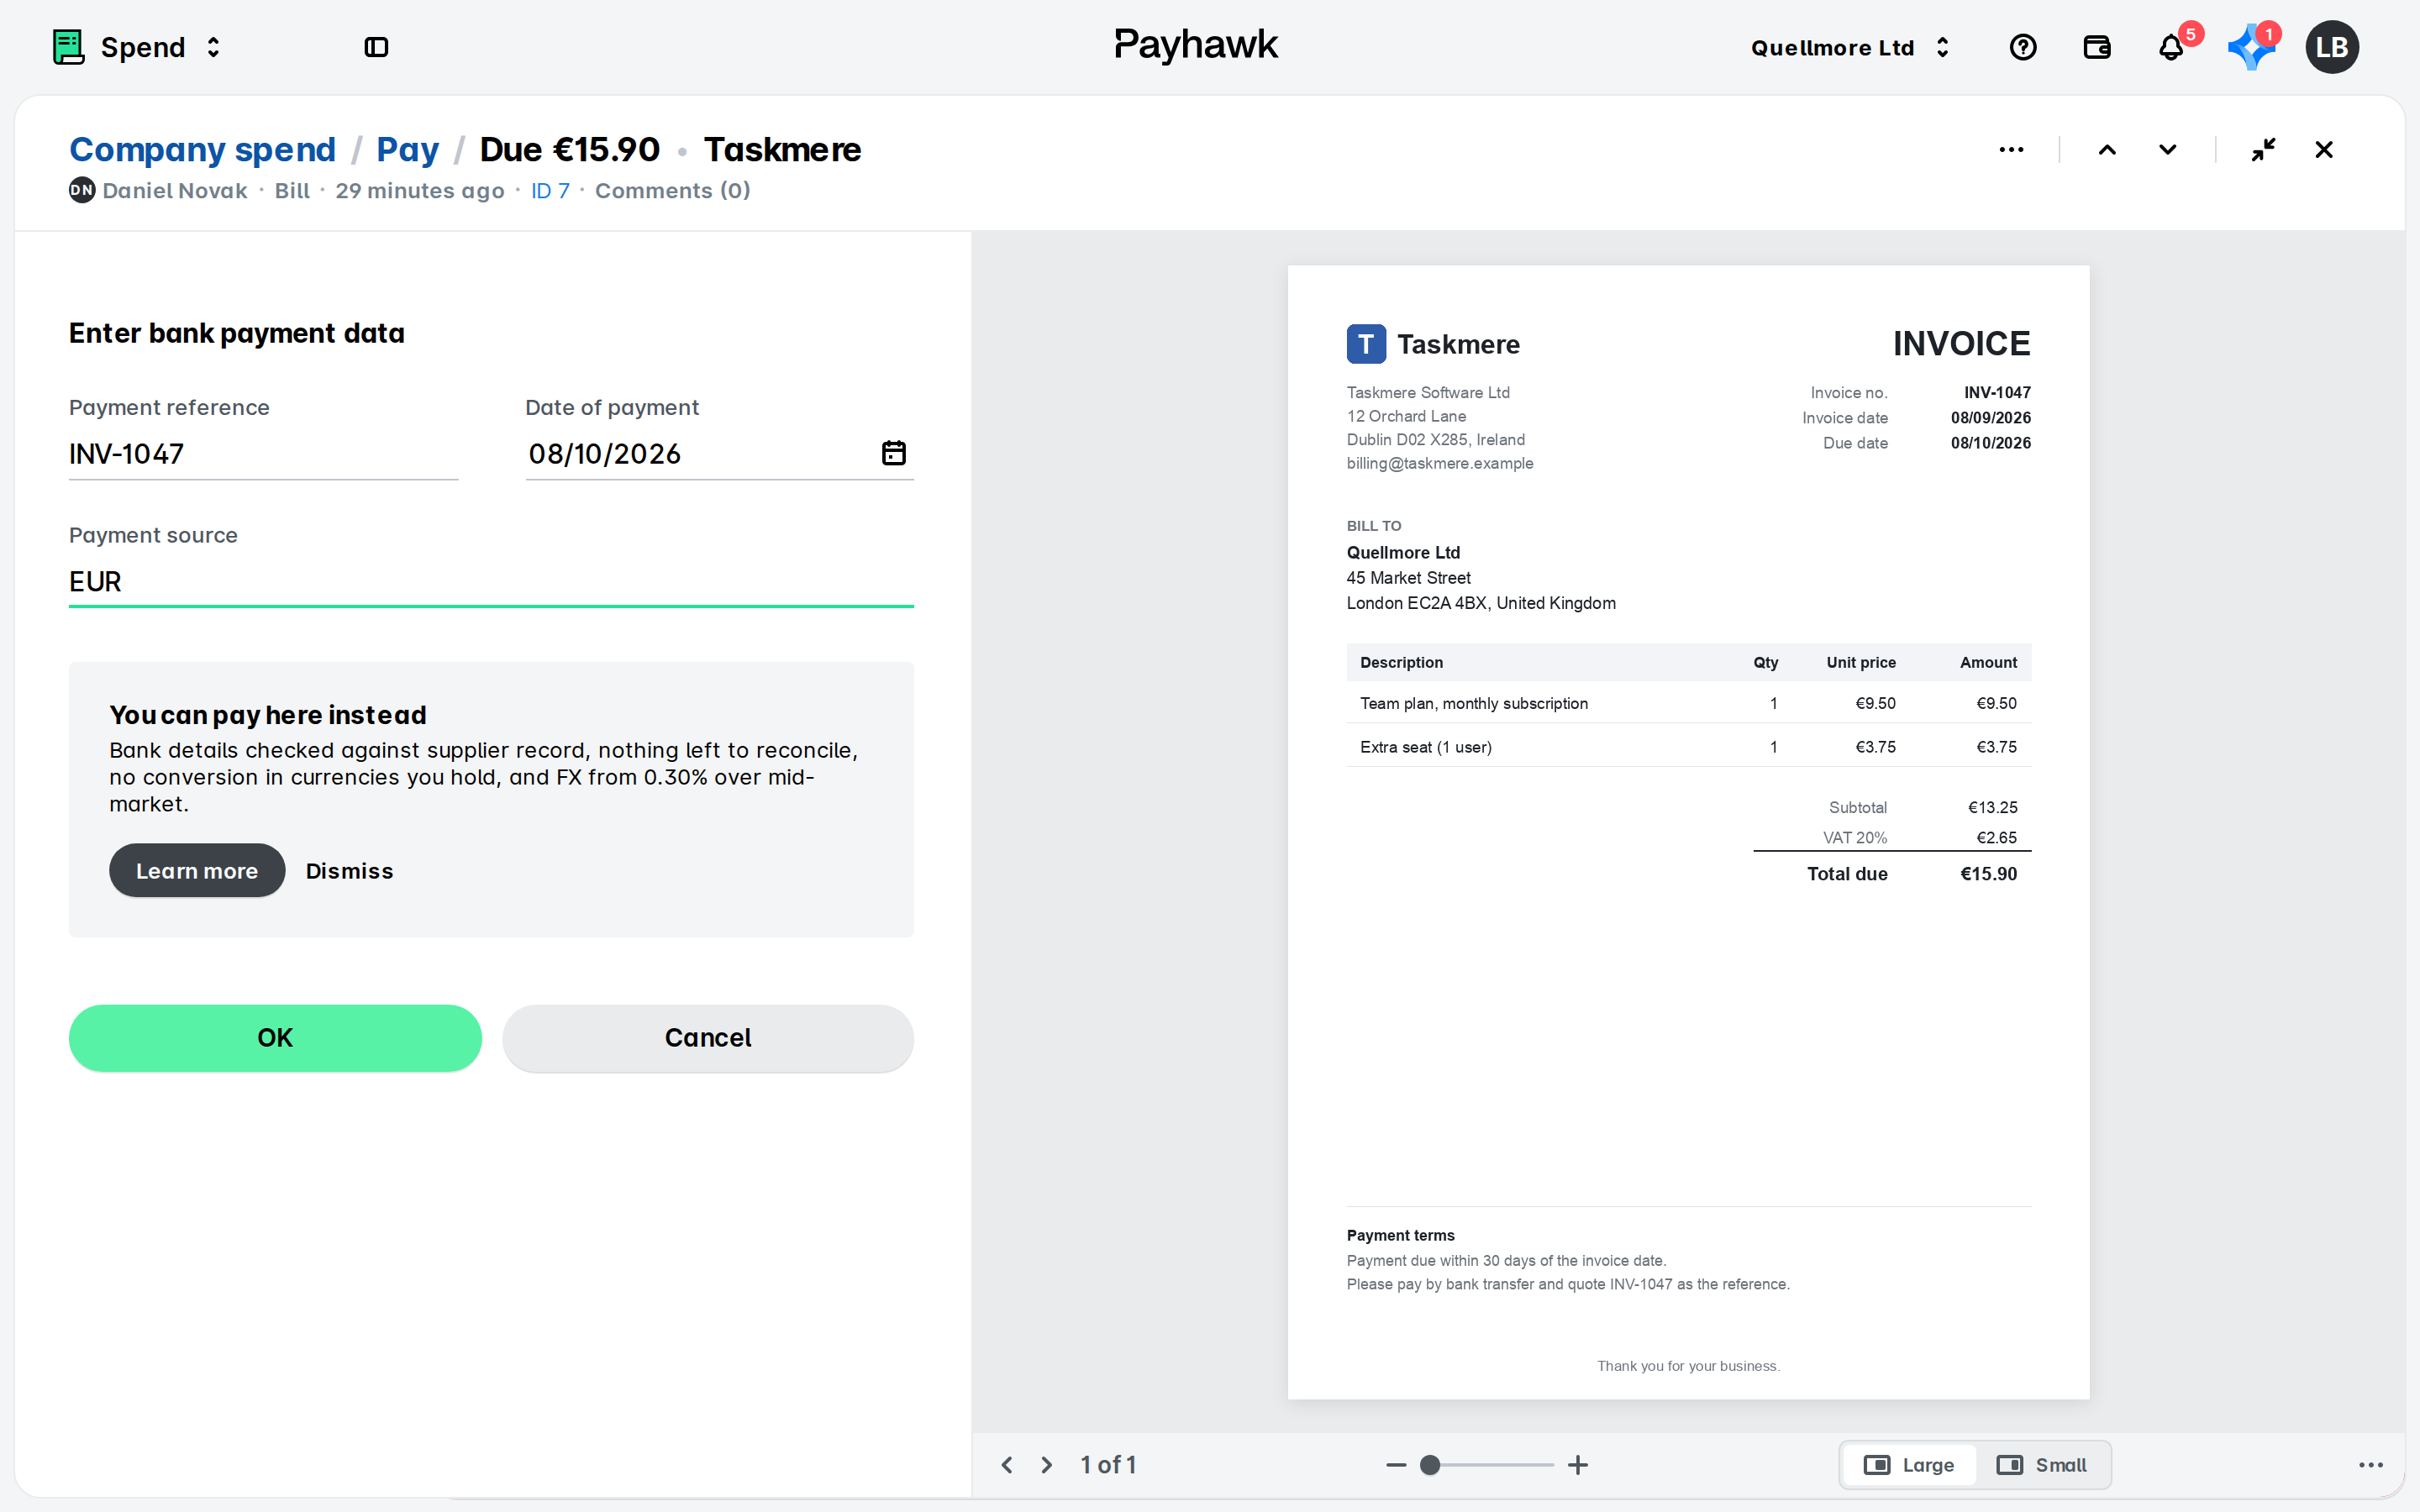2420x1512 pixels.
Task: Click the Total due €15.90 amount
Action: click(x=1988, y=874)
